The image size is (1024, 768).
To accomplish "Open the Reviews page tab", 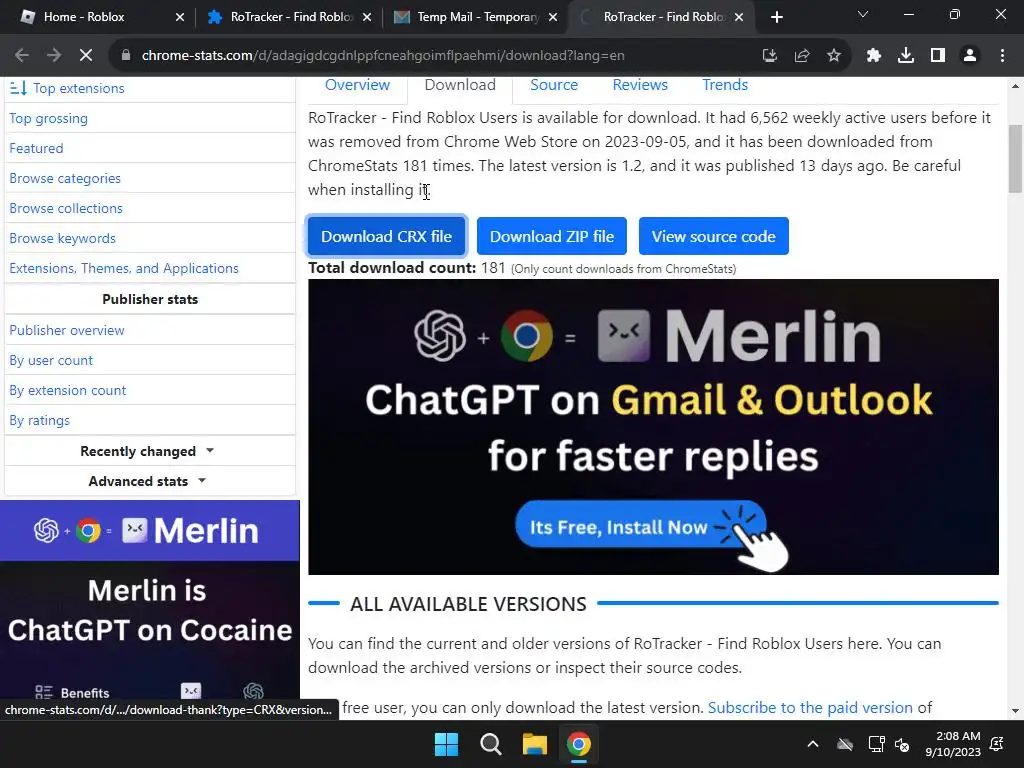I will 640,85.
